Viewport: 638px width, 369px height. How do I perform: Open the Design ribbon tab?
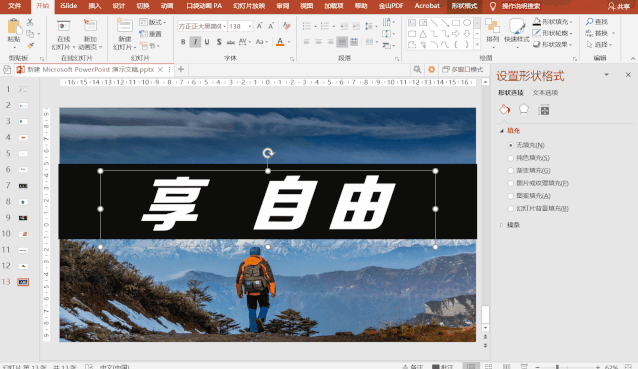click(x=118, y=6)
